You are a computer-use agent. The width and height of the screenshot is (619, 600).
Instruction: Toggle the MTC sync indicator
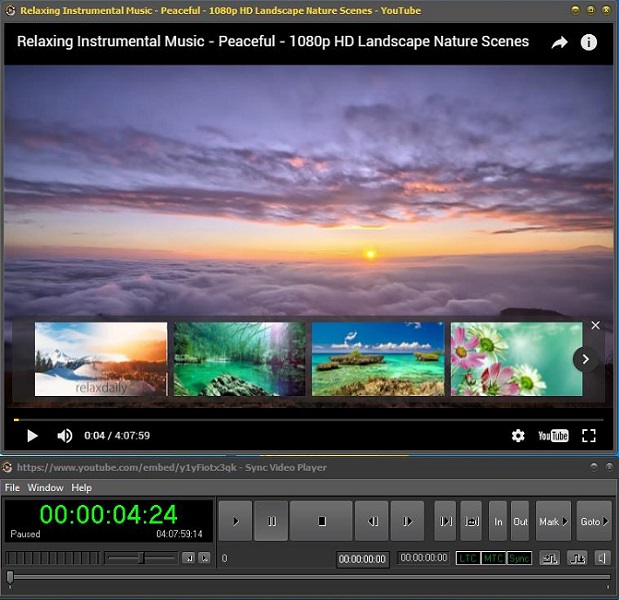(x=493, y=558)
